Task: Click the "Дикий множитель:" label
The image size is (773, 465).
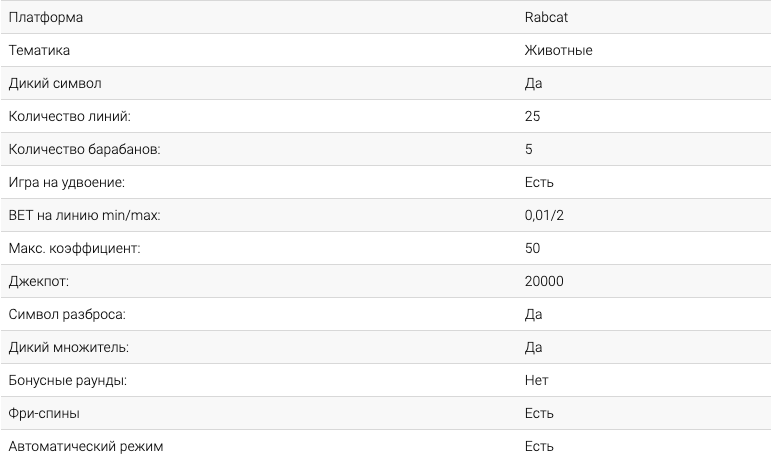Action: tap(69, 347)
